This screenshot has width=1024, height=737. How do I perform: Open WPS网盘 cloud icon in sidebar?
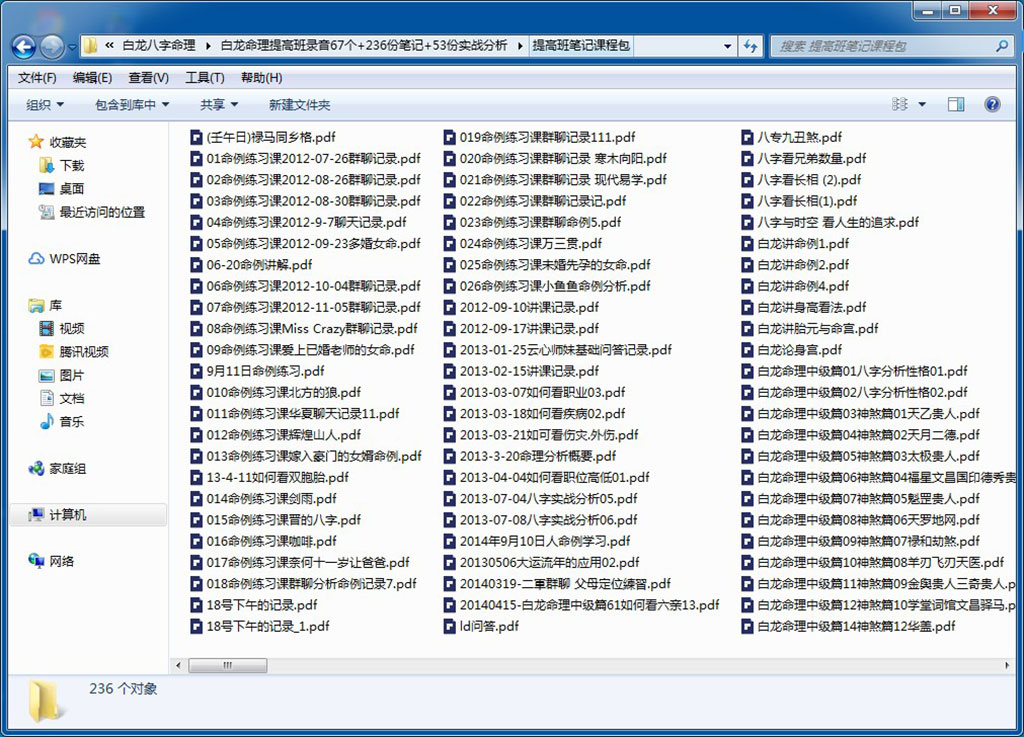[x=36, y=259]
